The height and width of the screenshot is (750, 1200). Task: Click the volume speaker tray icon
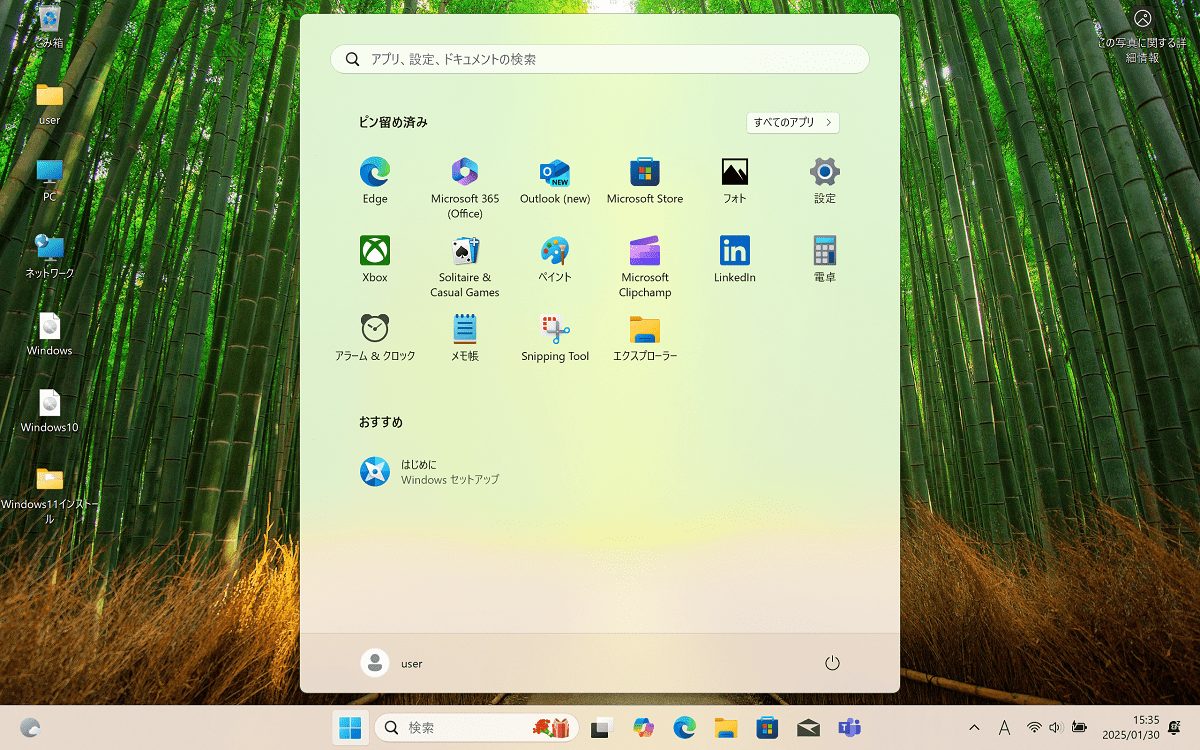[1056, 728]
